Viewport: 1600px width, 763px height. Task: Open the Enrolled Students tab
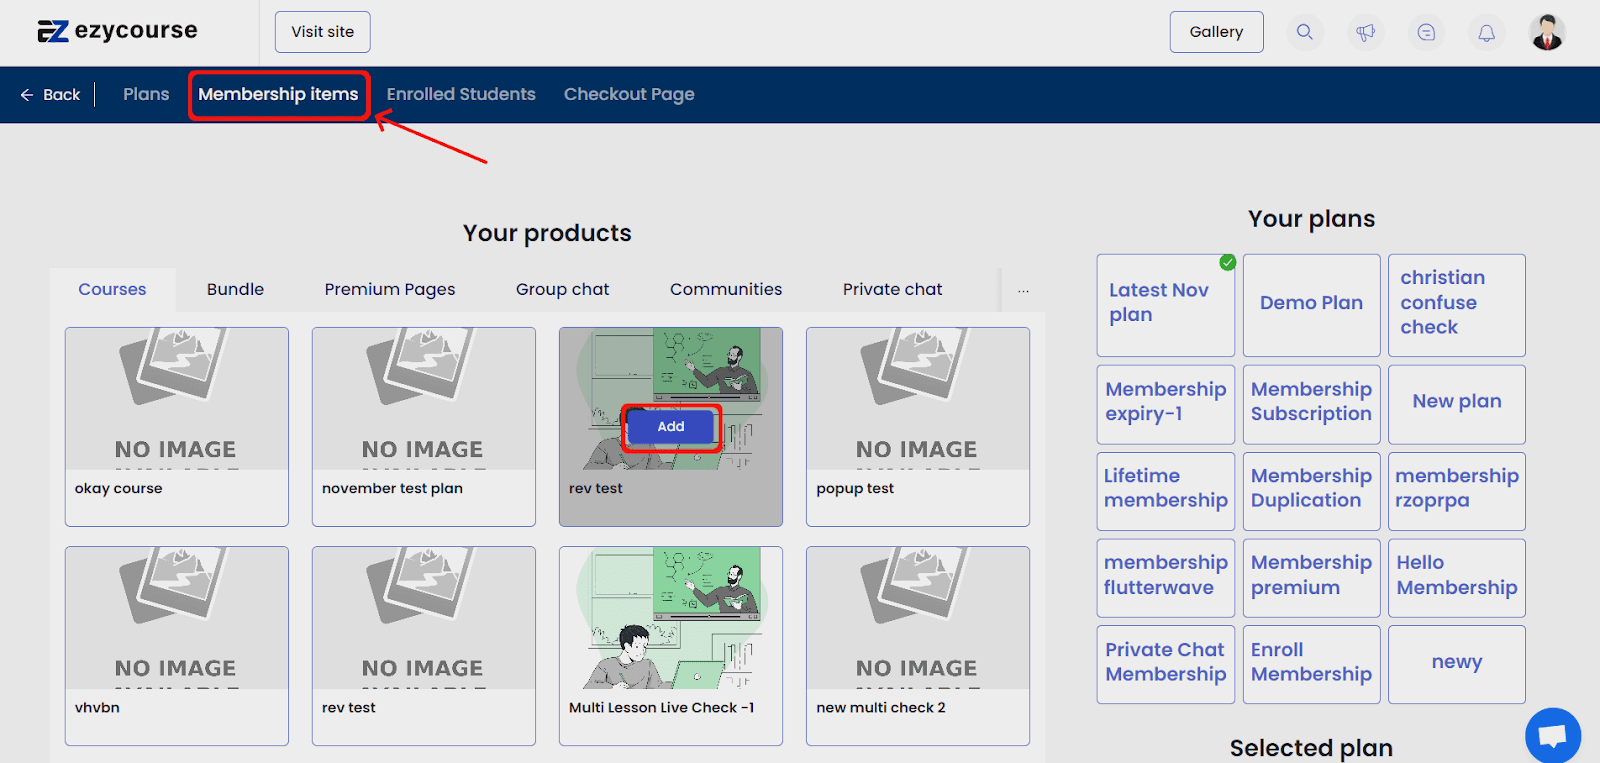[x=461, y=94]
